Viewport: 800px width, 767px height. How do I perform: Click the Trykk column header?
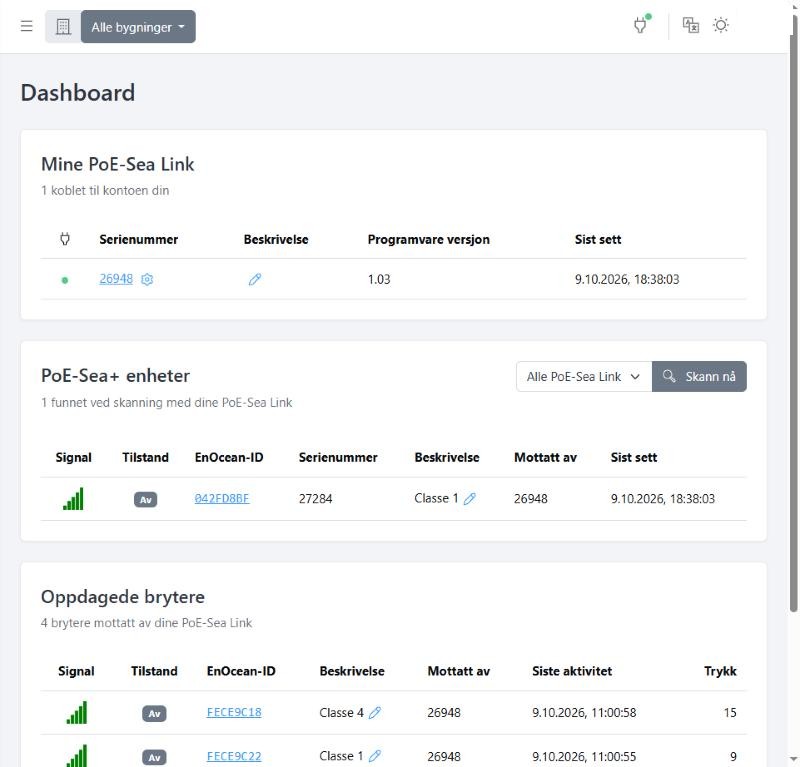point(720,671)
